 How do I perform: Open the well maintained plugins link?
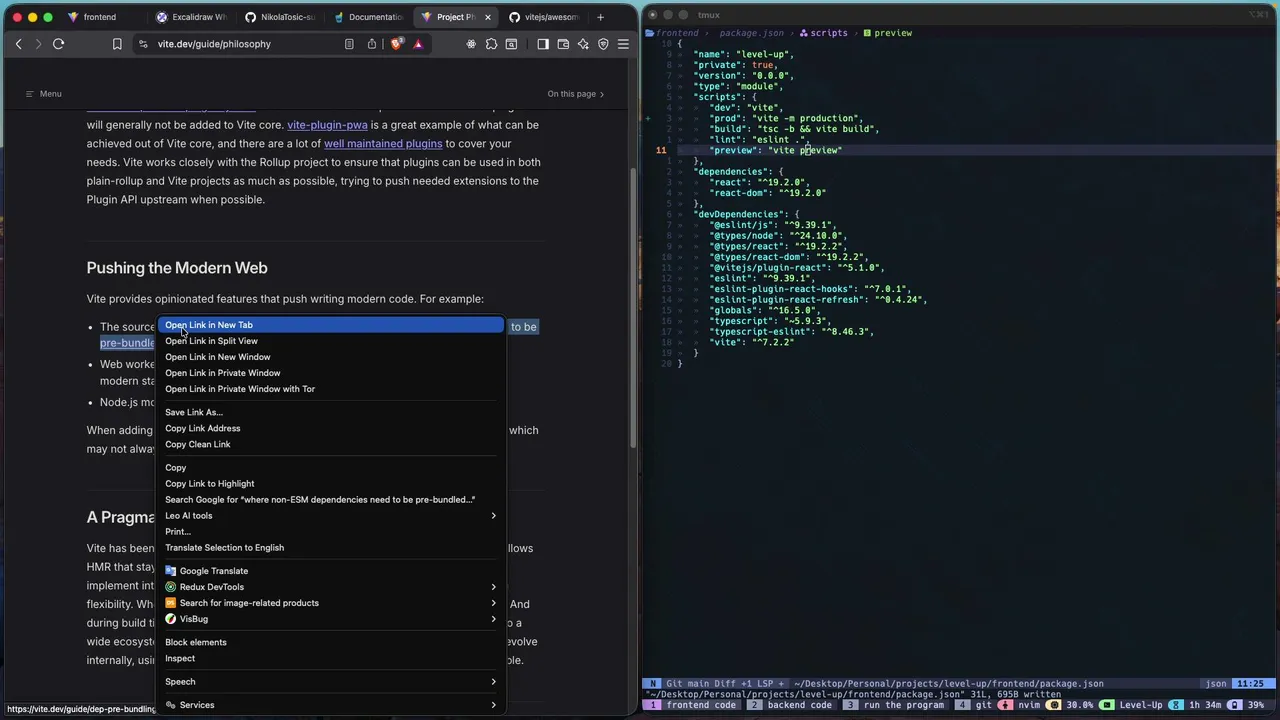pos(383,144)
